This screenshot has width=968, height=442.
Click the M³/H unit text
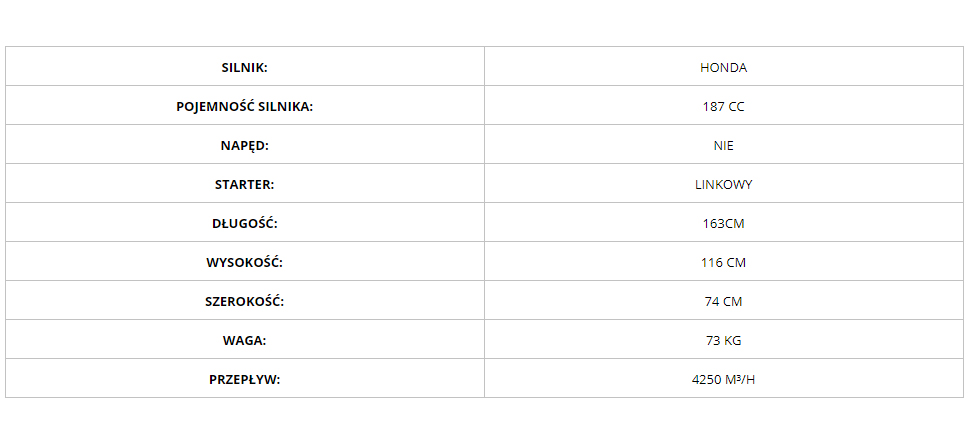(x=740, y=379)
